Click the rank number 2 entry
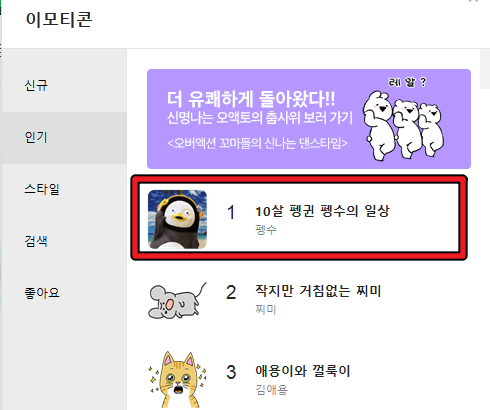This screenshot has height=410, width=490. pyautogui.click(x=231, y=292)
